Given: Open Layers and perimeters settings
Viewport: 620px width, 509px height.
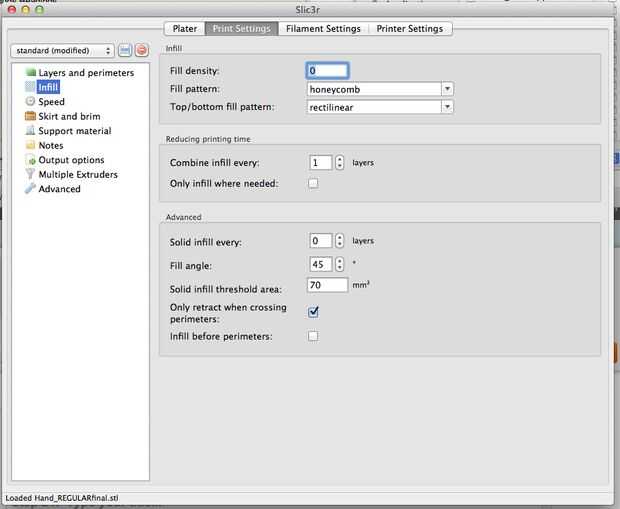Looking at the screenshot, I should 86,73.
